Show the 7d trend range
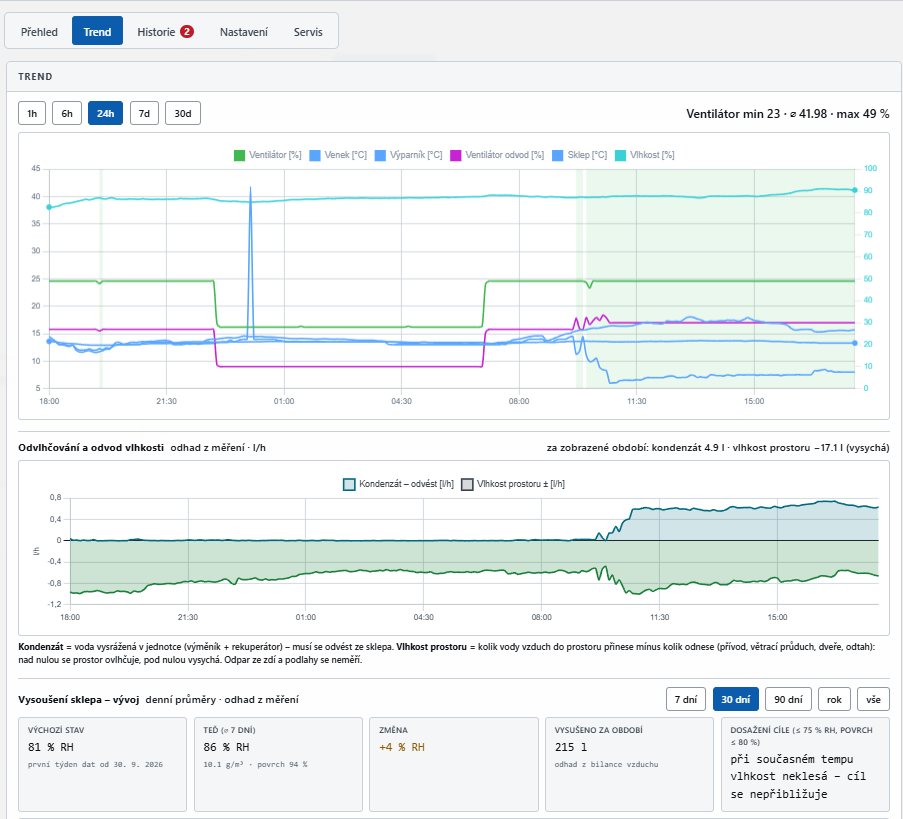This screenshot has width=903, height=819. click(x=144, y=113)
